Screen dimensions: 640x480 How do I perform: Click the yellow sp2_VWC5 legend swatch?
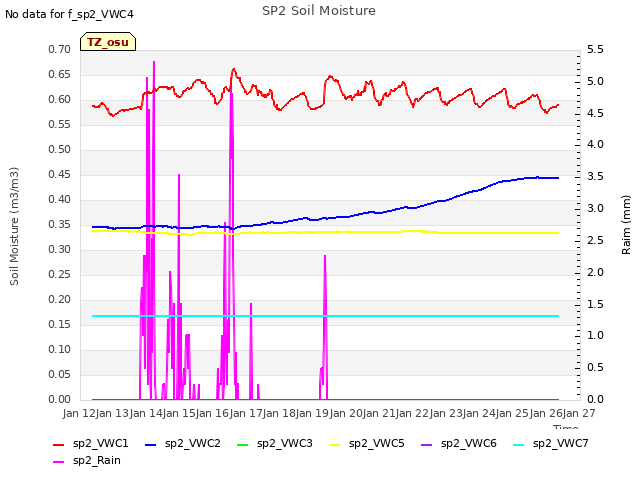[x=335, y=444]
